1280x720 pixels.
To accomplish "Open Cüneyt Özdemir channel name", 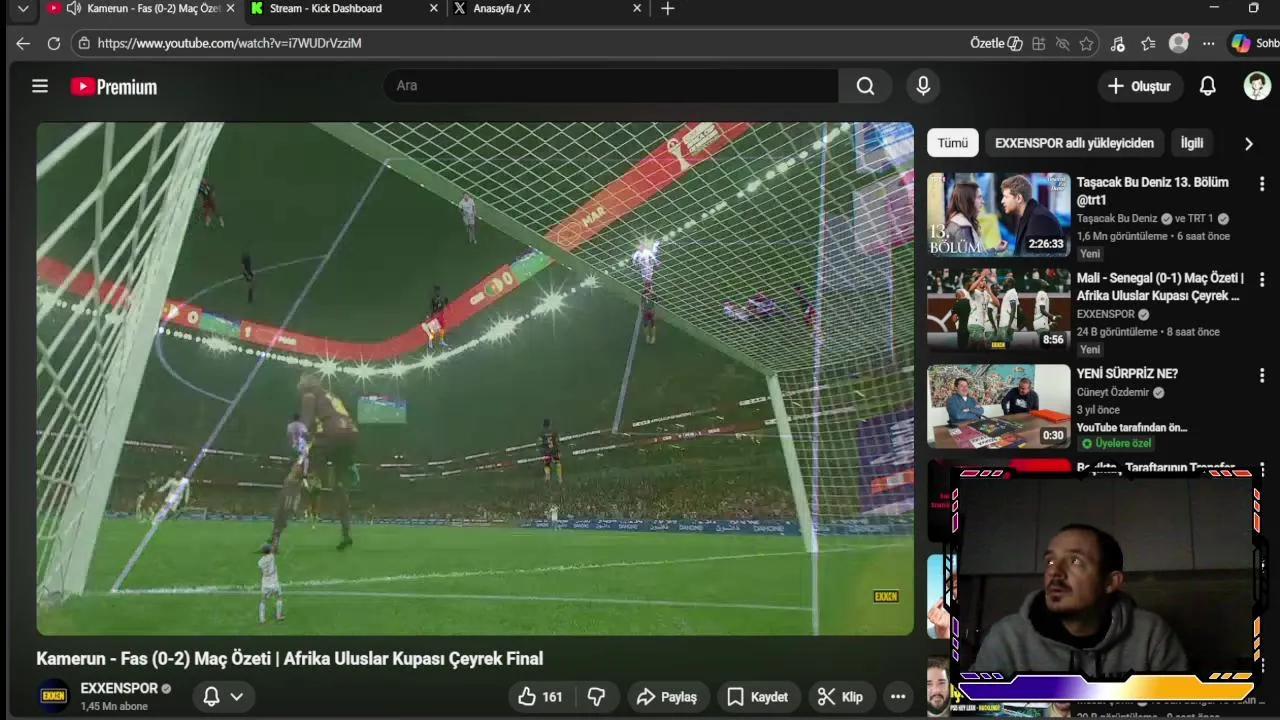I will pyautogui.click(x=1113, y=393).
